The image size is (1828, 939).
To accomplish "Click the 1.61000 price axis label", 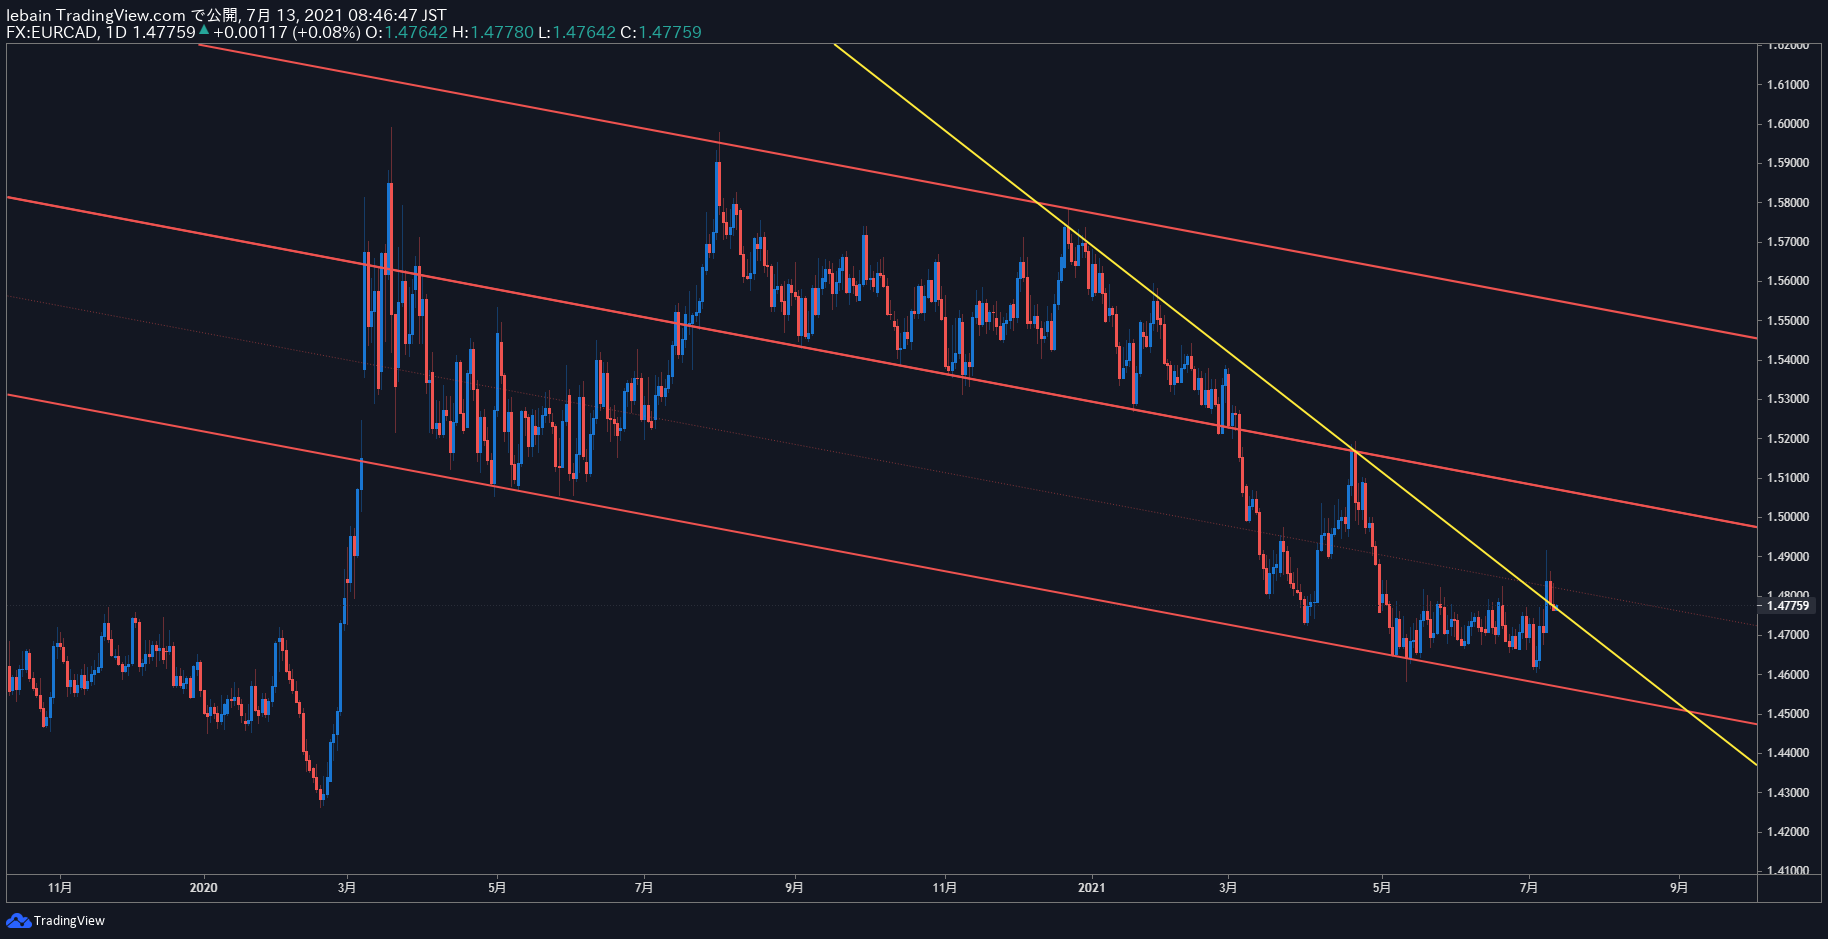I will [x=1788, y=85].
